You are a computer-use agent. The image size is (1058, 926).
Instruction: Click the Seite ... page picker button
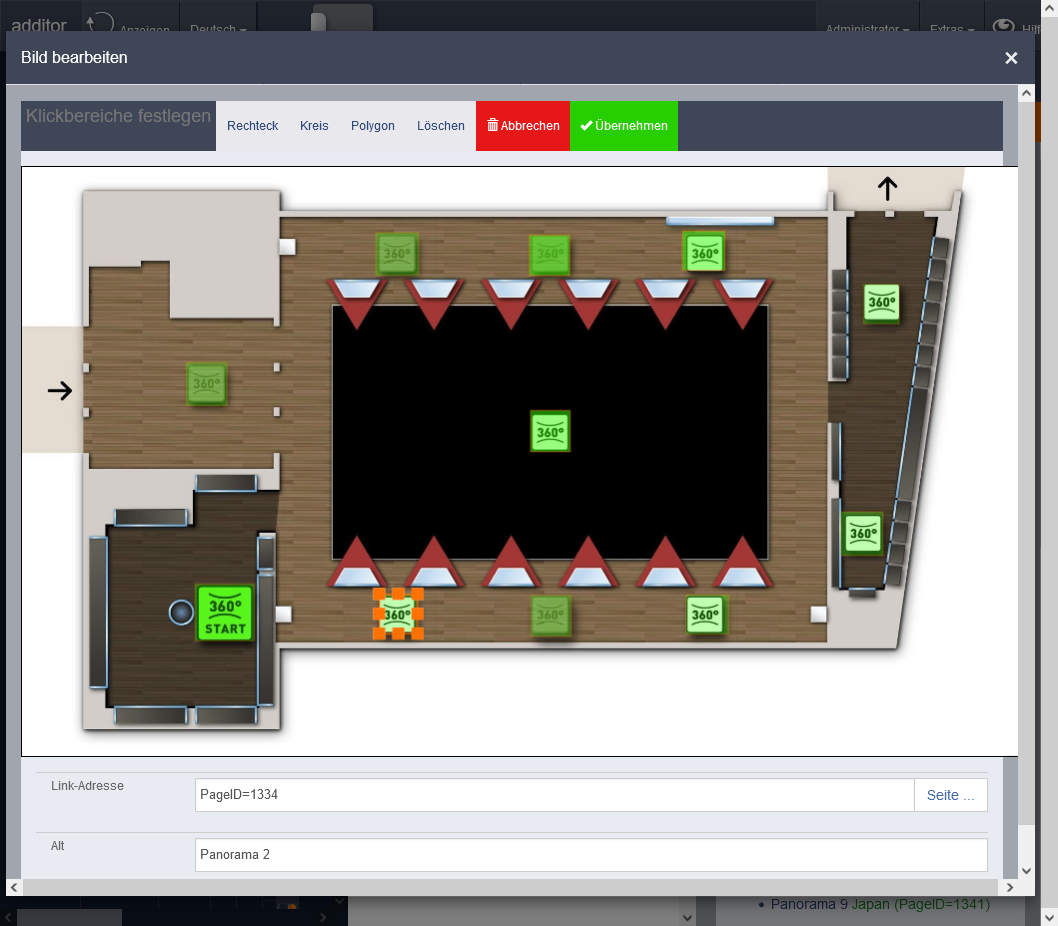[x=950, y=795]
